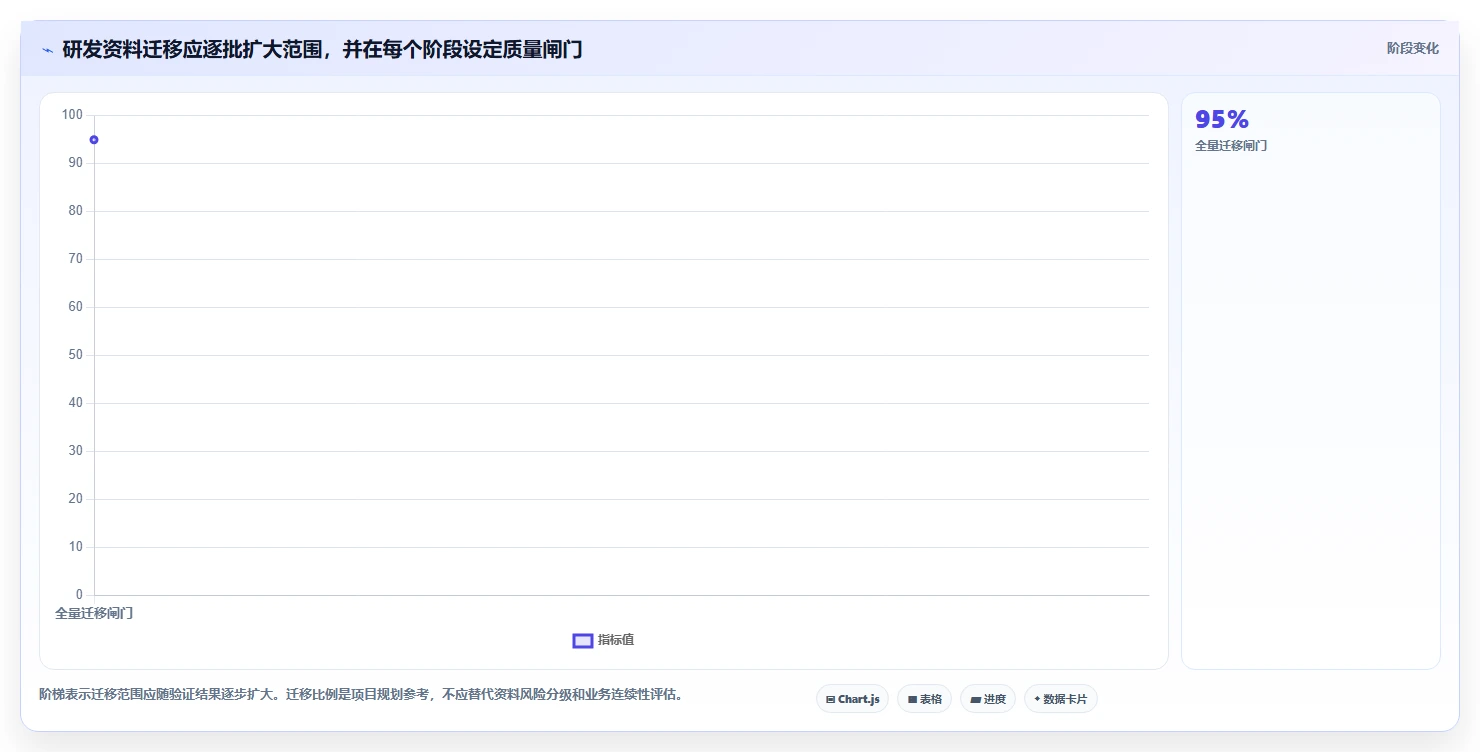
Task: Click the lightning icon beside the title
Action: coord(48,50)
